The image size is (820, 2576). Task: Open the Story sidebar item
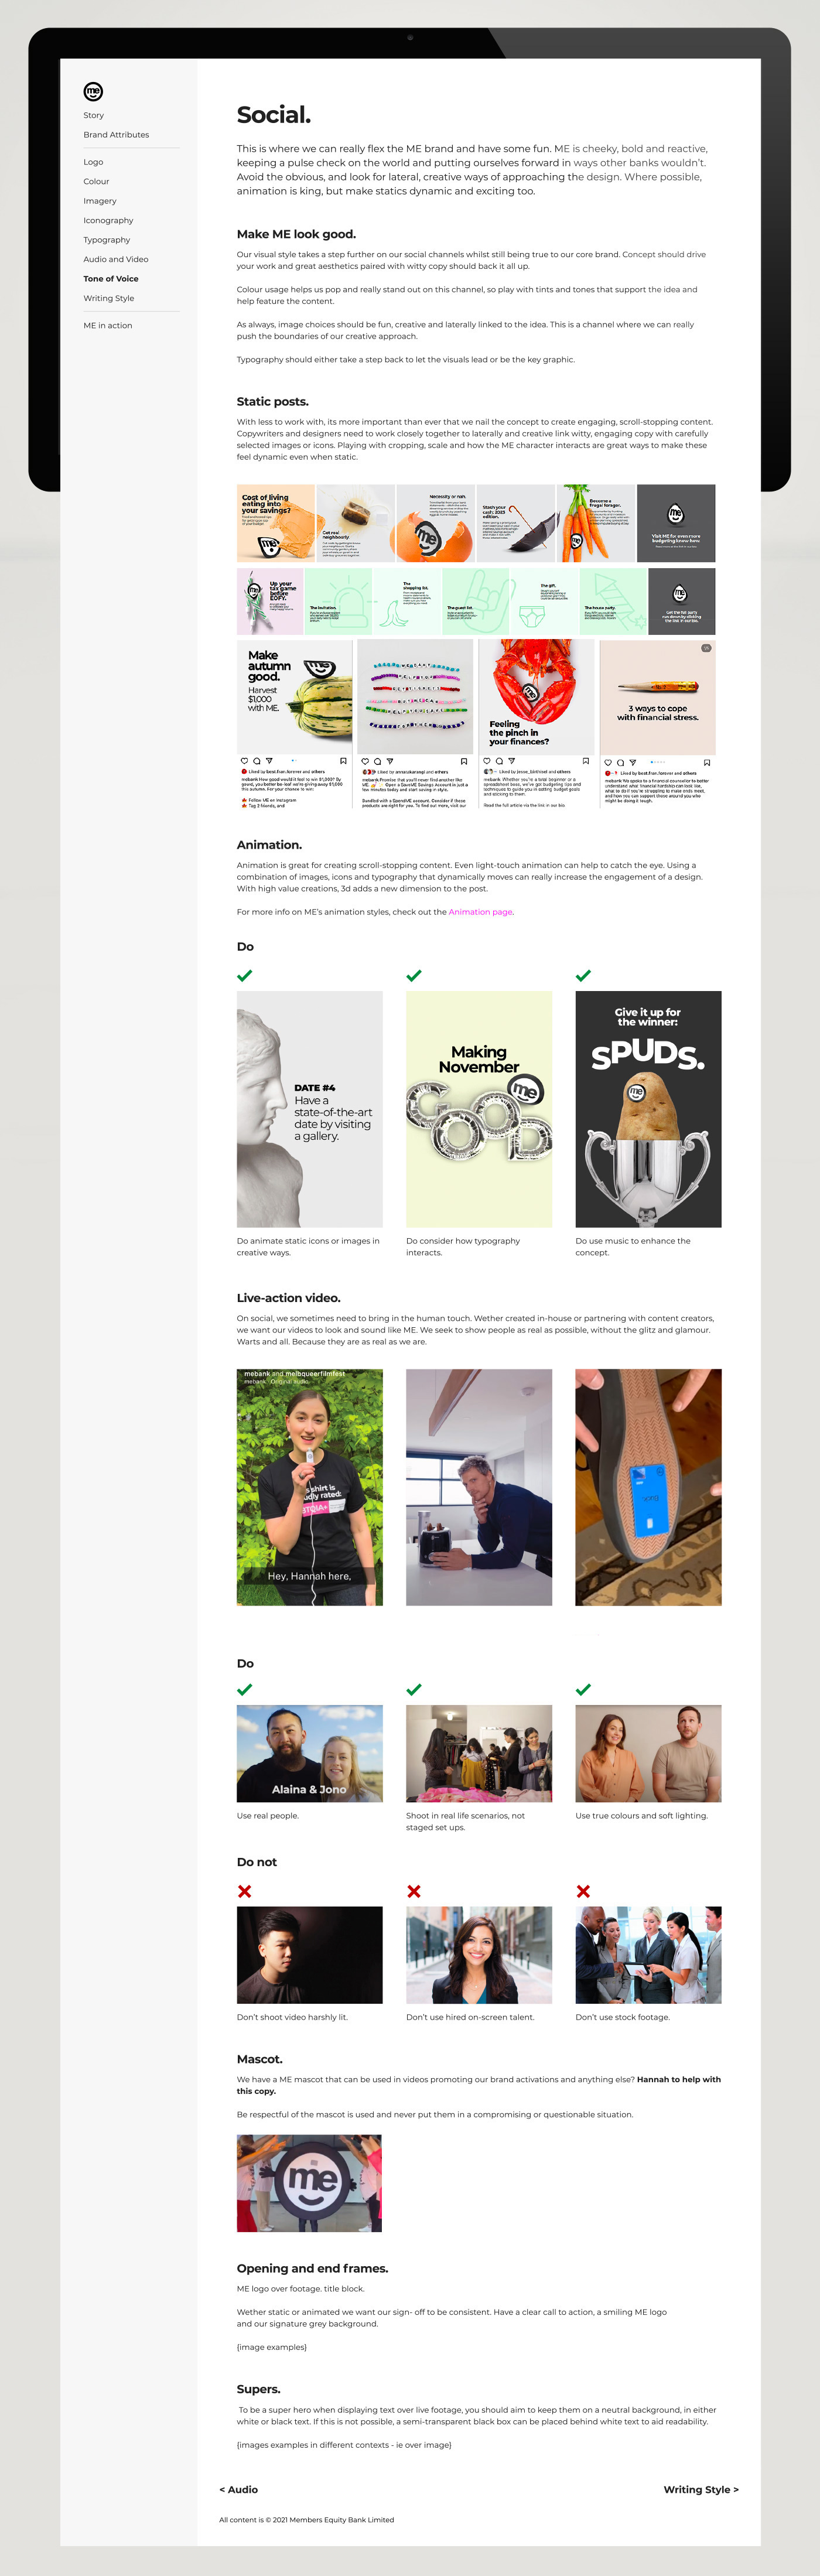tap(93, 115)
